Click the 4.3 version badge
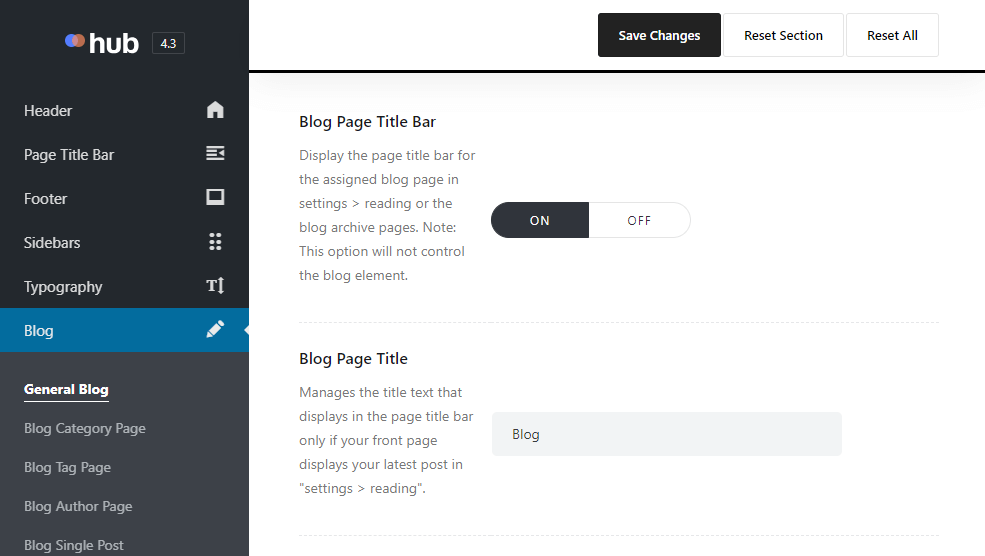The image size is (985, 556). click(168, 43)
